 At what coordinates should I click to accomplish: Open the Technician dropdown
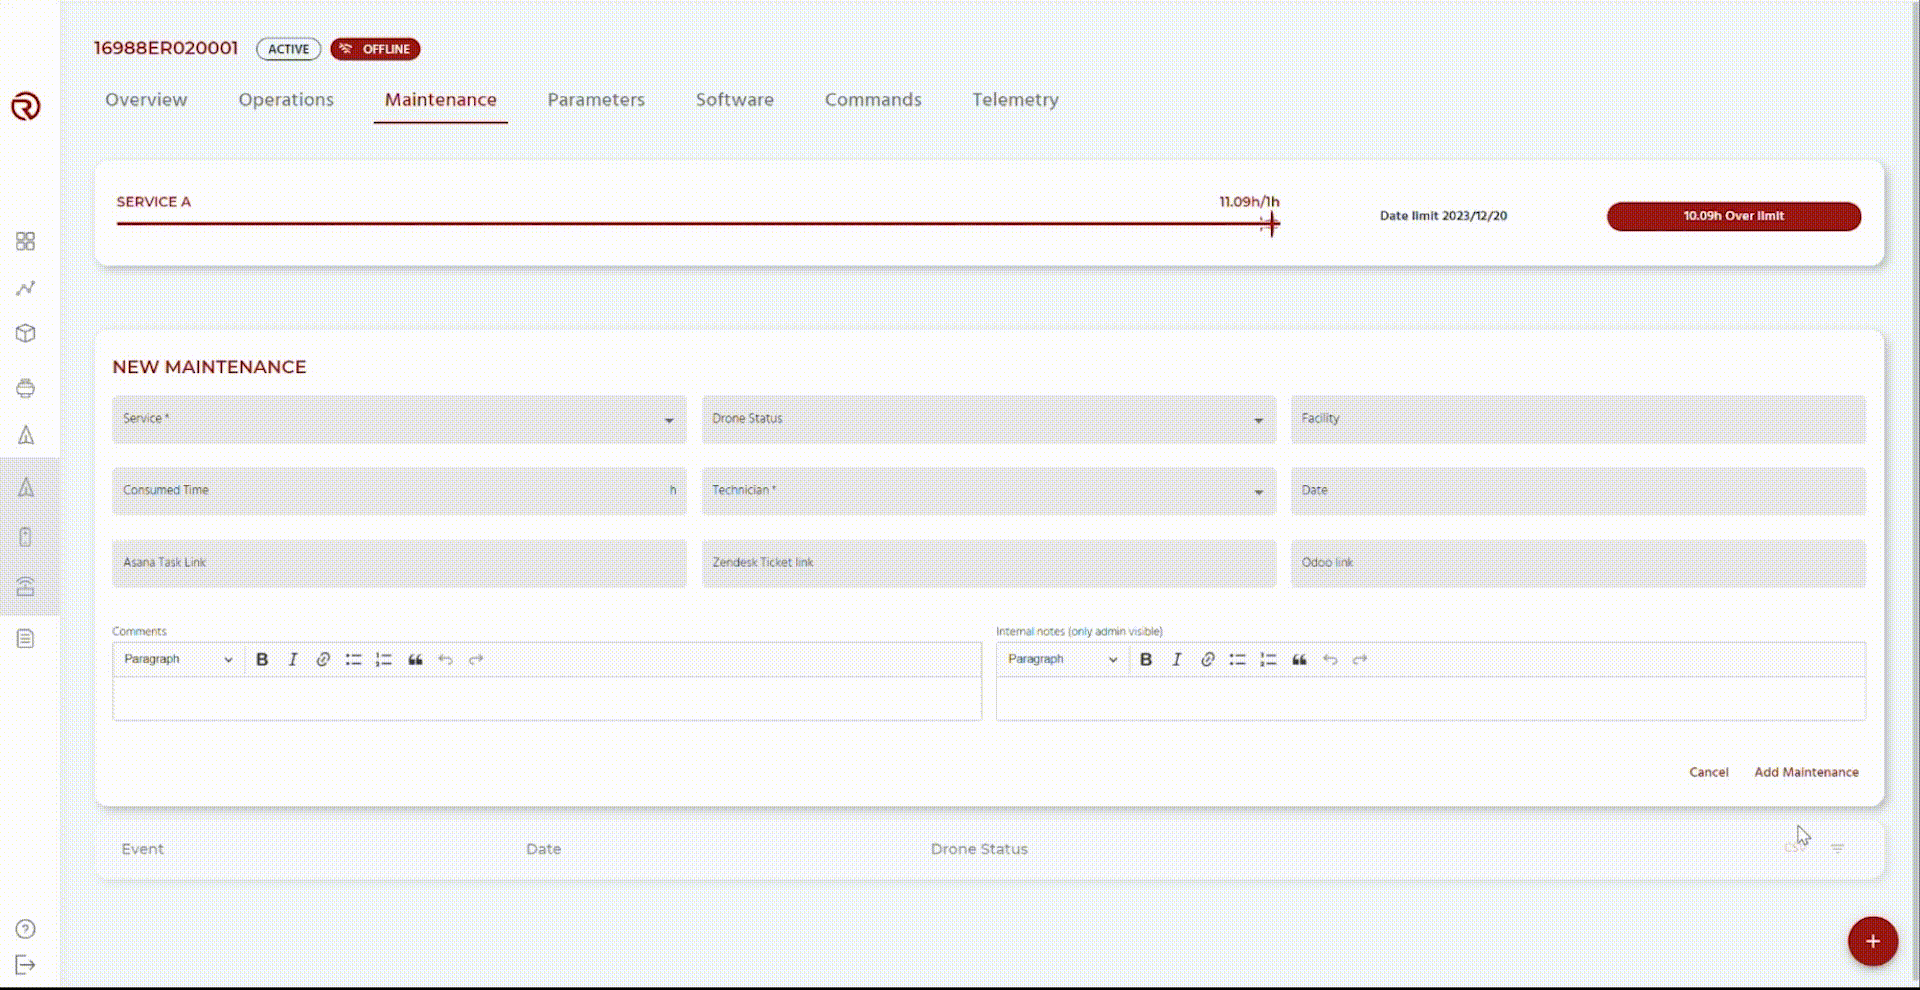click(x=989, y=491)
